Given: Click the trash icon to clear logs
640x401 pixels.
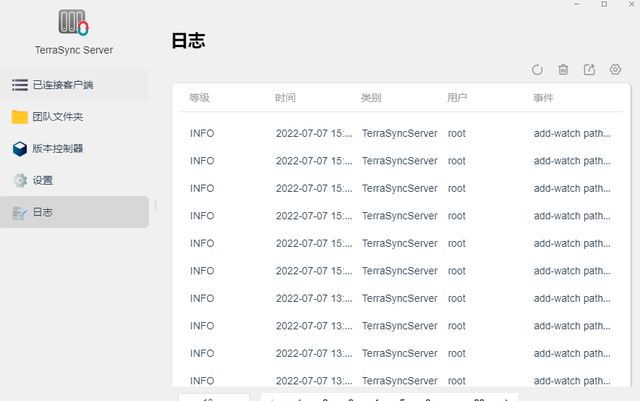Looking at the screenshot, I should [563, 70].
